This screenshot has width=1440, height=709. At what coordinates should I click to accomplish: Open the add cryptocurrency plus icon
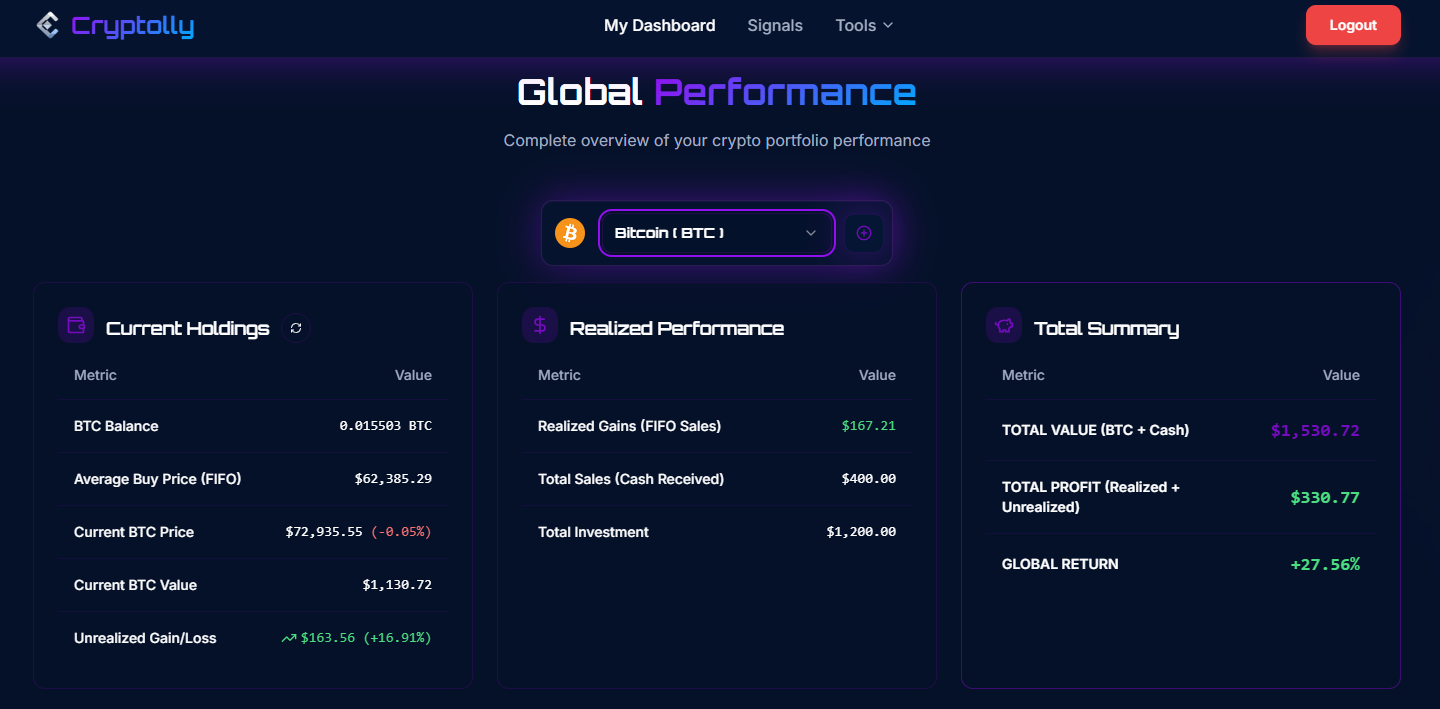click(863, 232)
